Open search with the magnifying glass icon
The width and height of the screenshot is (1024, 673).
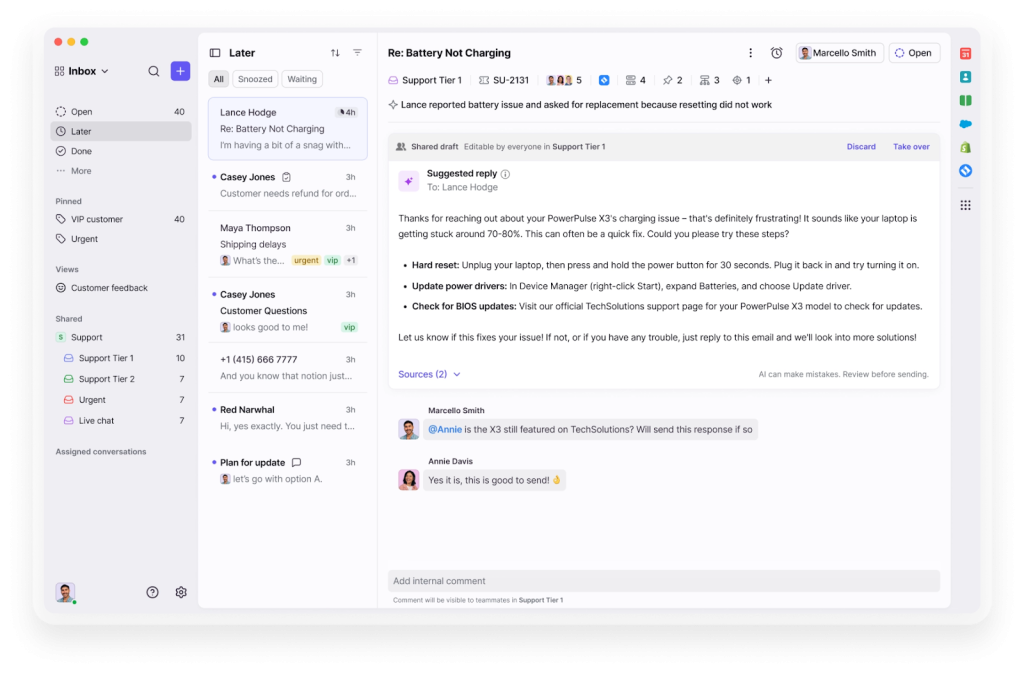tap(153, 71)
